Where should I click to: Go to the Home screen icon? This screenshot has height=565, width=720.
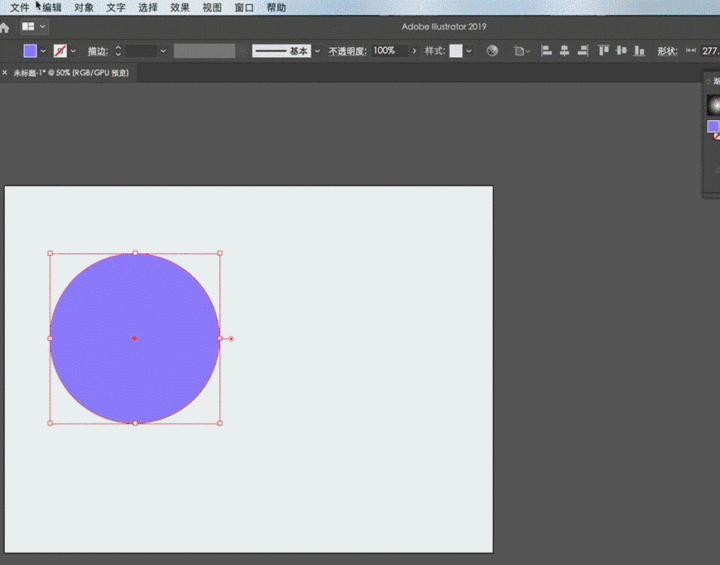(4, 28)
